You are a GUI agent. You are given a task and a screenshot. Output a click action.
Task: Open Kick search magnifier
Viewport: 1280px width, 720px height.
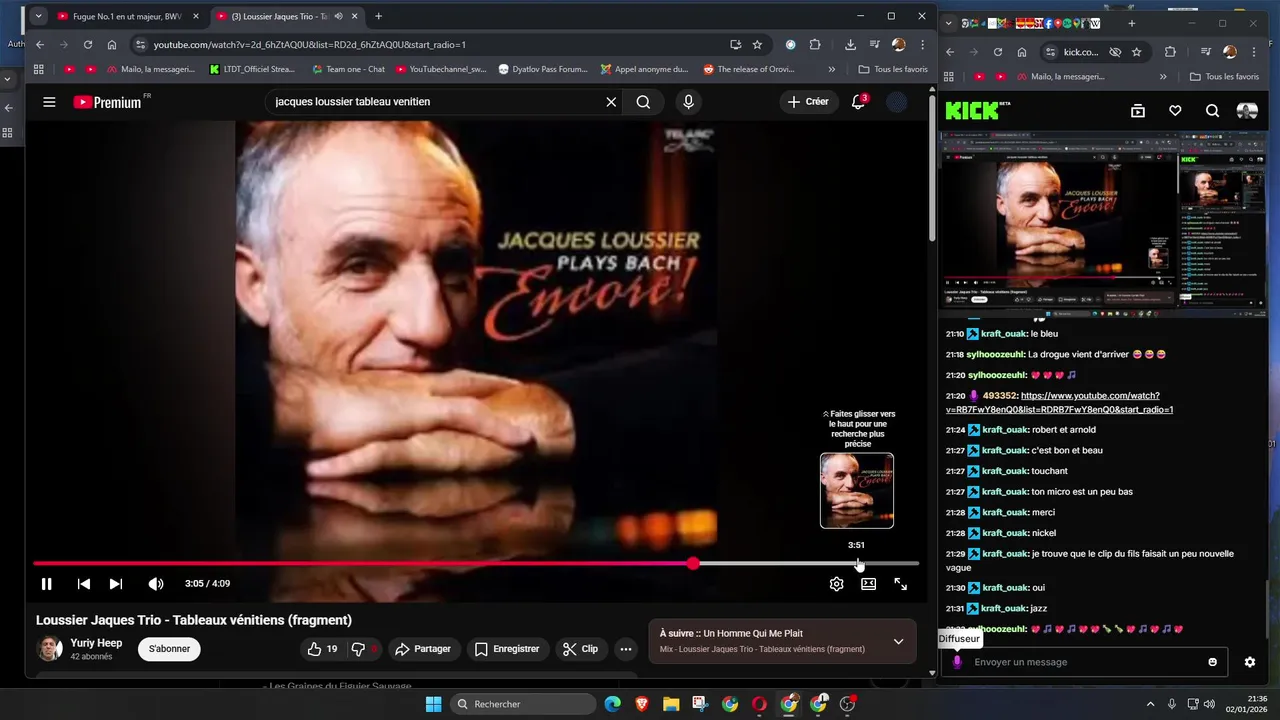1212,111
